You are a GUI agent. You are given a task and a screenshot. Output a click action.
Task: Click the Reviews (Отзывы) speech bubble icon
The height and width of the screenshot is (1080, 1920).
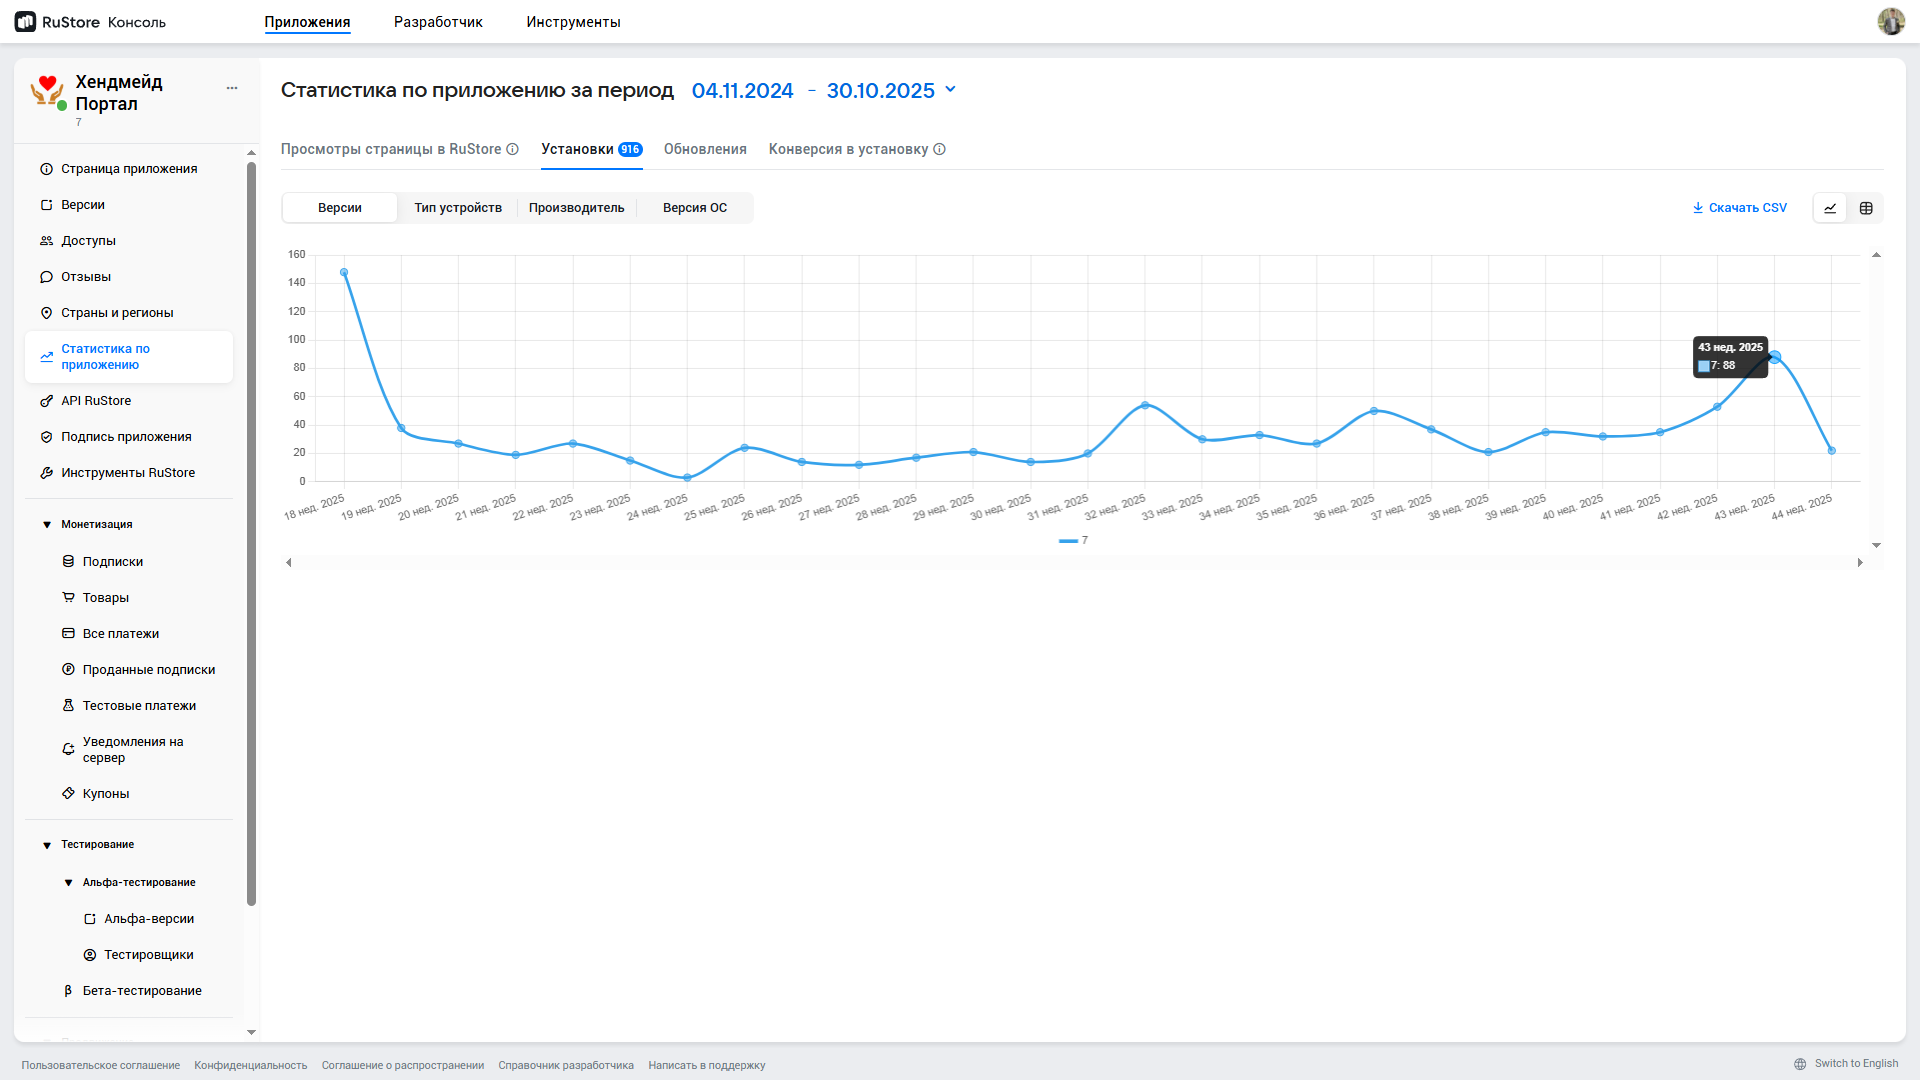[x=46, y=277]
